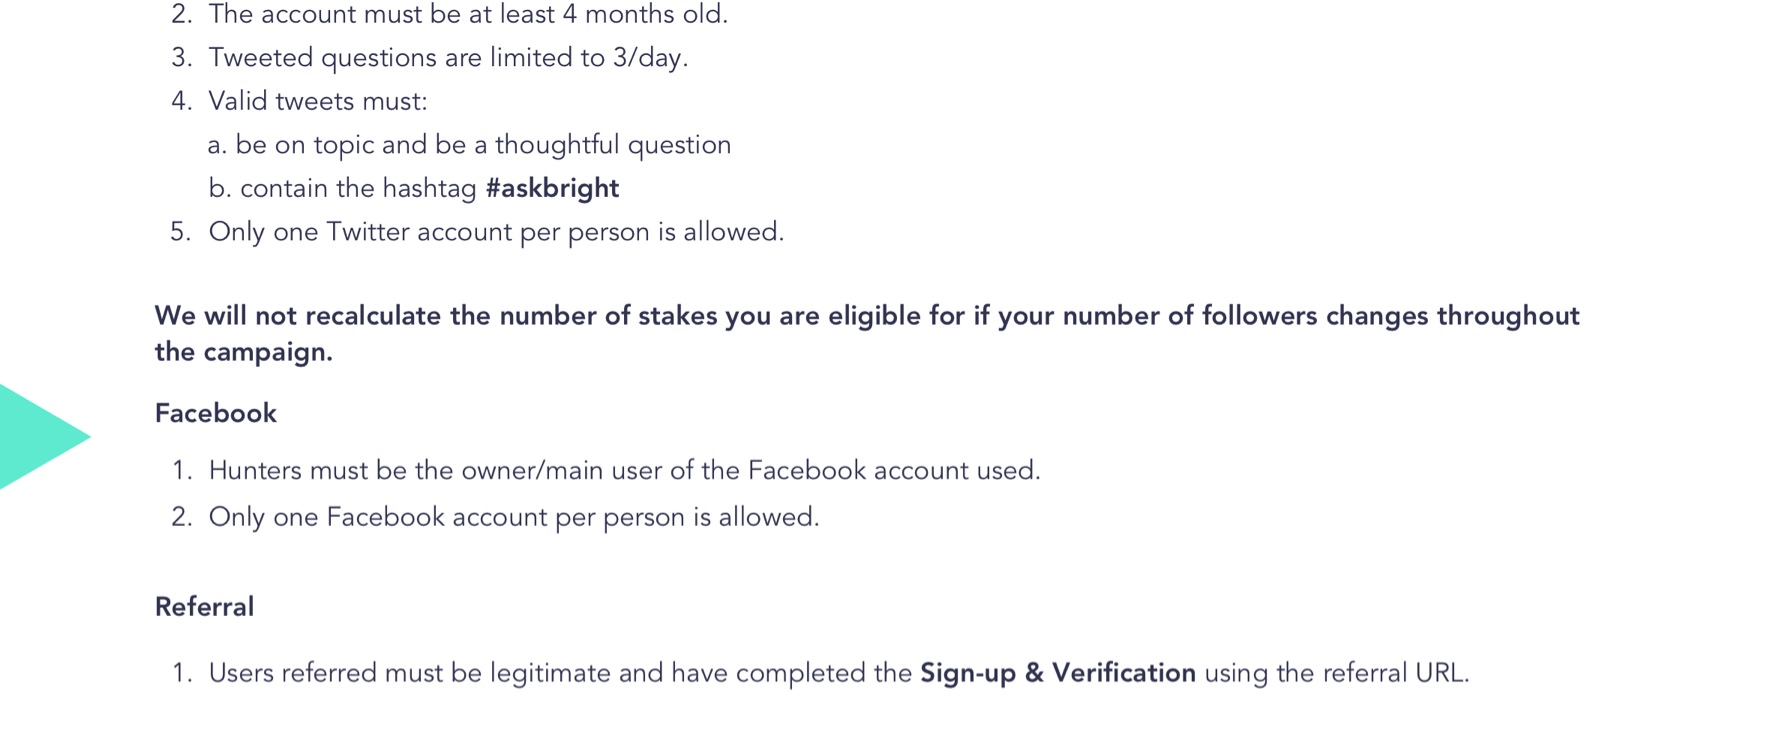1785x731 pixels.
Task: Click the word 'Twitter' in rule five
Action: click(x=368, y=232)
